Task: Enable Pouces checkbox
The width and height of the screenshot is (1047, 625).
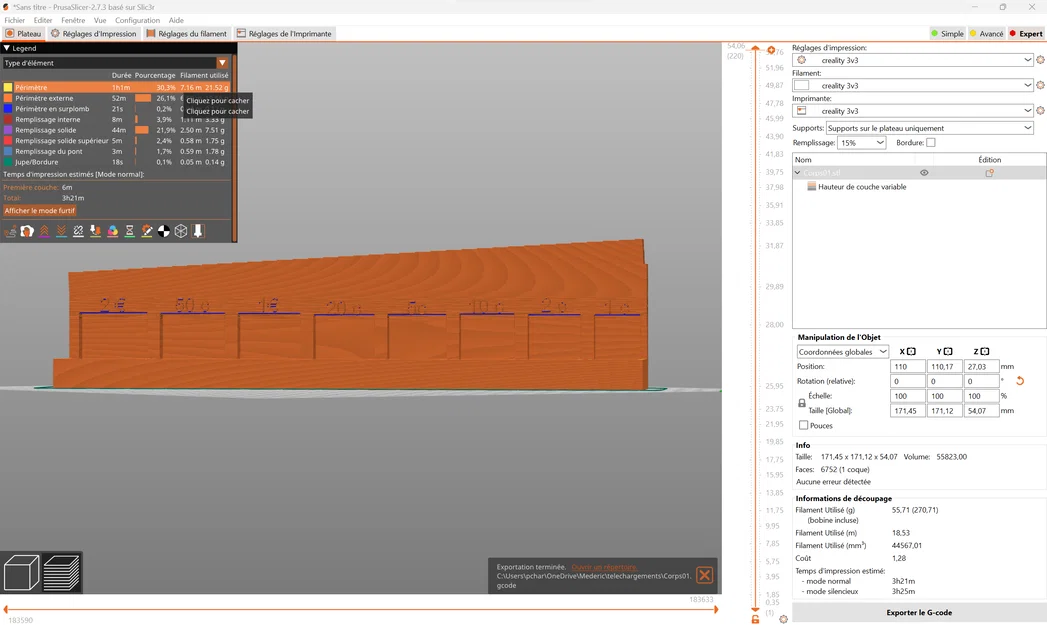Action: click(803, 425)
